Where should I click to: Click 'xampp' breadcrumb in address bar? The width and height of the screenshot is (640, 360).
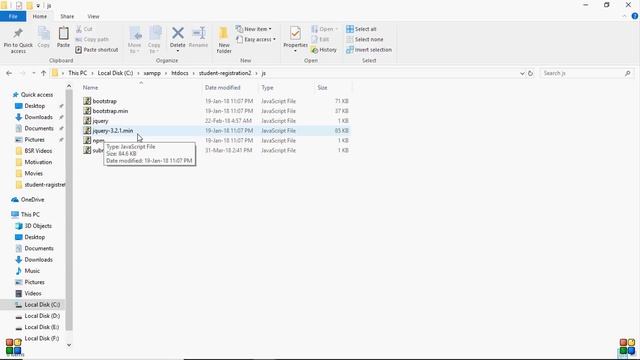(152, 73)
